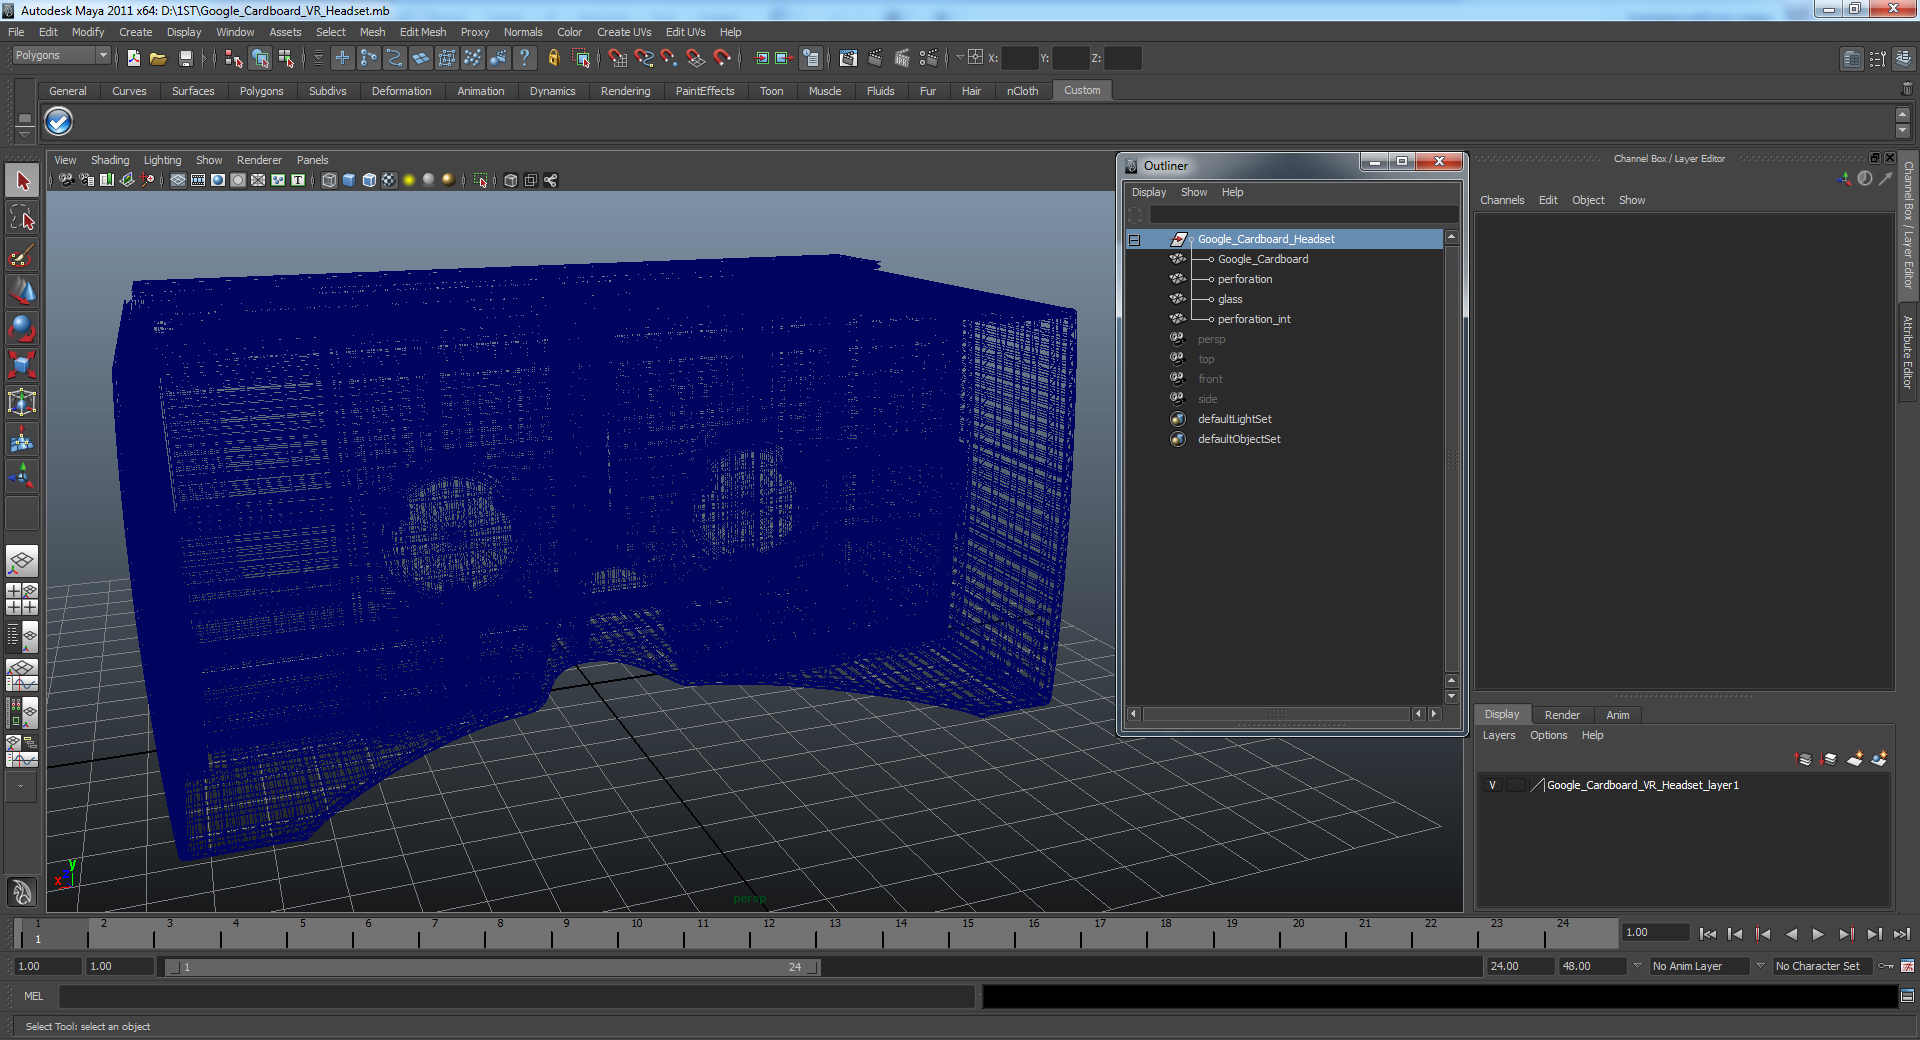Open the Edit Mesh menu

[423, 32]
